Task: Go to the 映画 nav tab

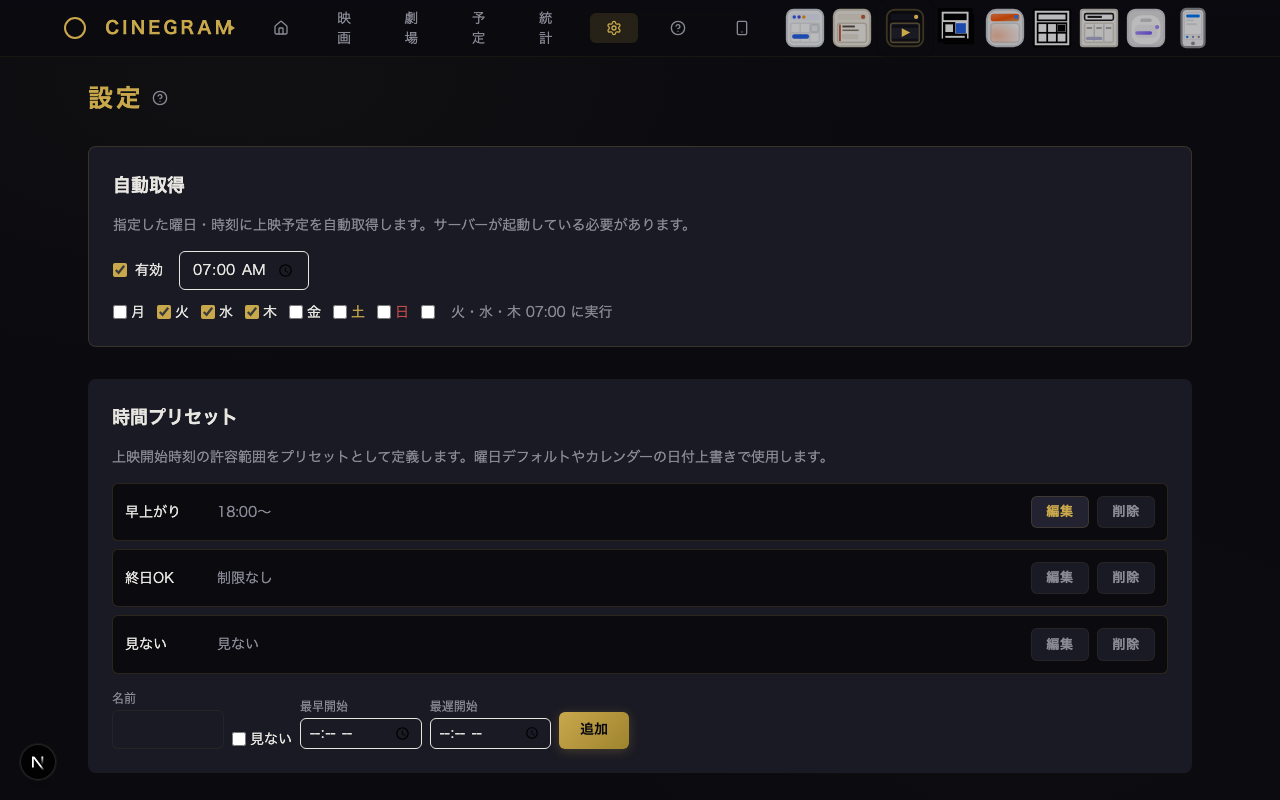Action: [x=344, y=28]
